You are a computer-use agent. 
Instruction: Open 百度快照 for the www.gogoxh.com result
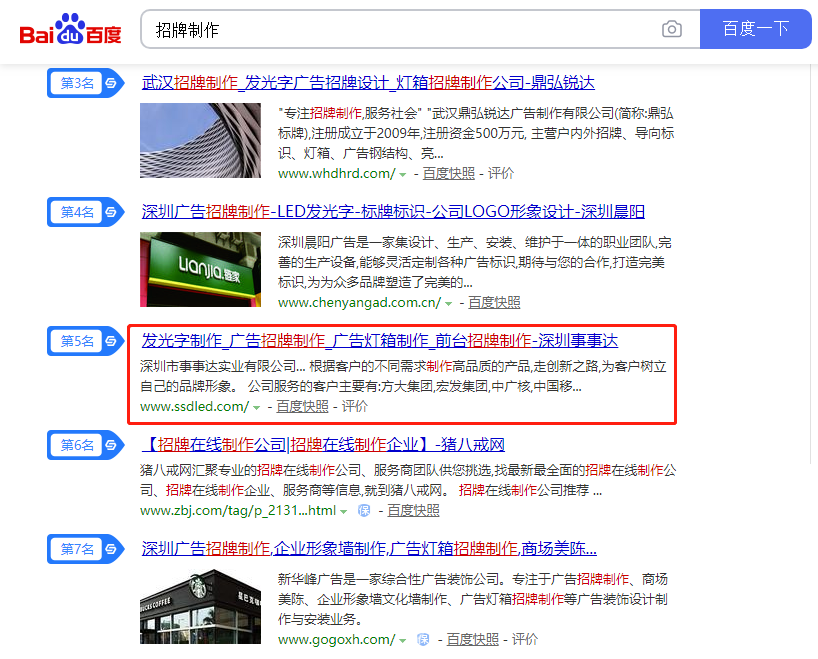473,639
